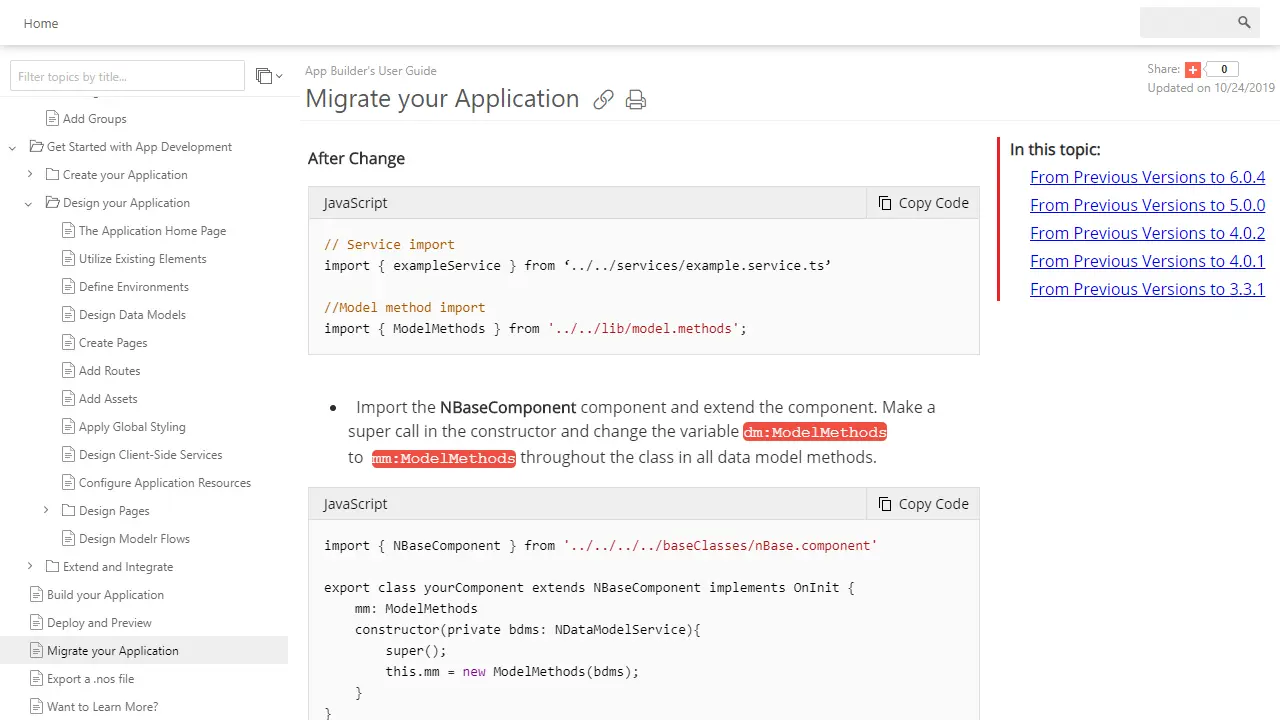Viewport: 1280px width, 720px height.
Task: Expand Extend and Integrate section
Action: point(30,567)
